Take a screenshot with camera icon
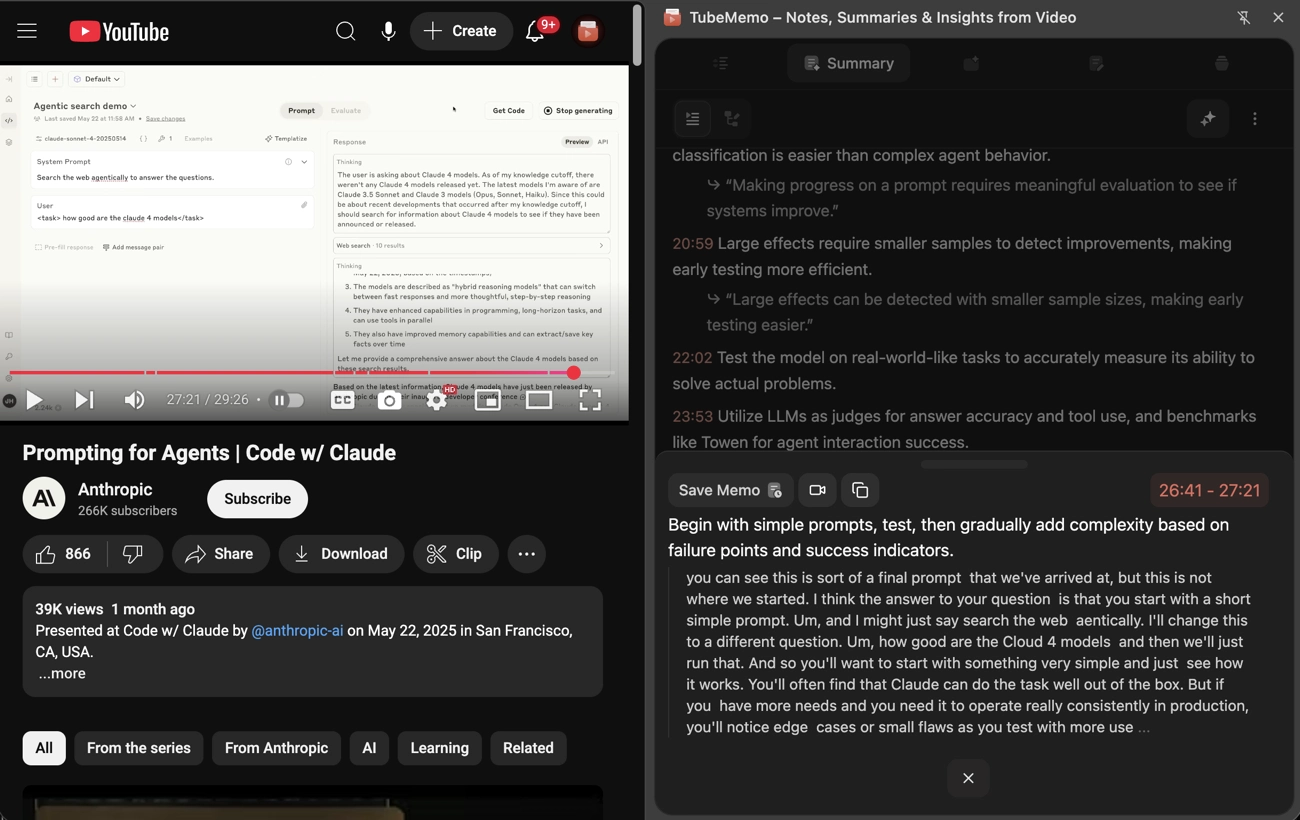The height and width of the screenshot is (820, 1300). click(x=389, y=400)
